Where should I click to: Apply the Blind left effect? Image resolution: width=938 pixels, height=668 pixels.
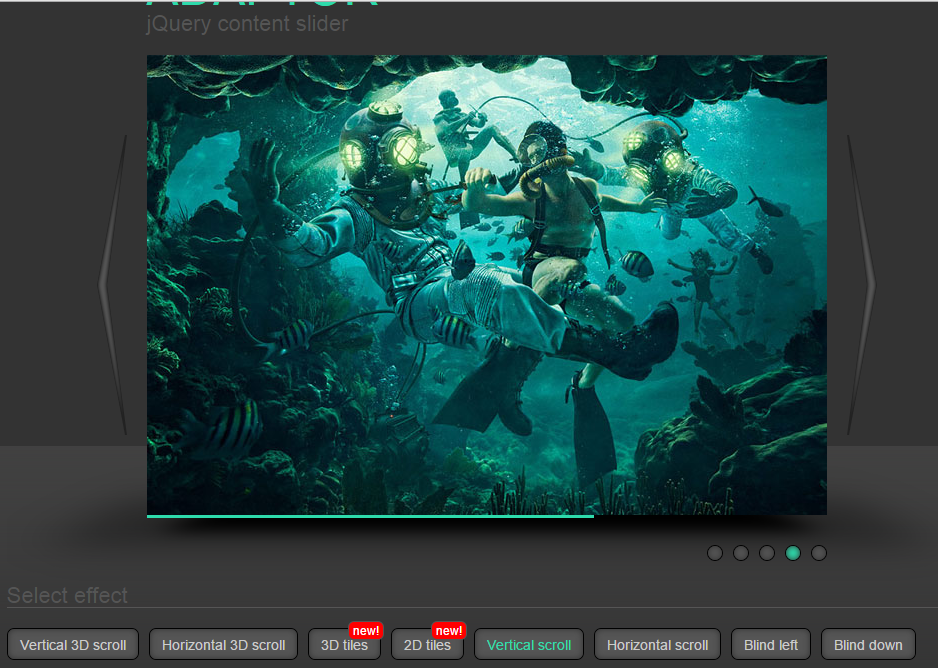coord(770,645)
